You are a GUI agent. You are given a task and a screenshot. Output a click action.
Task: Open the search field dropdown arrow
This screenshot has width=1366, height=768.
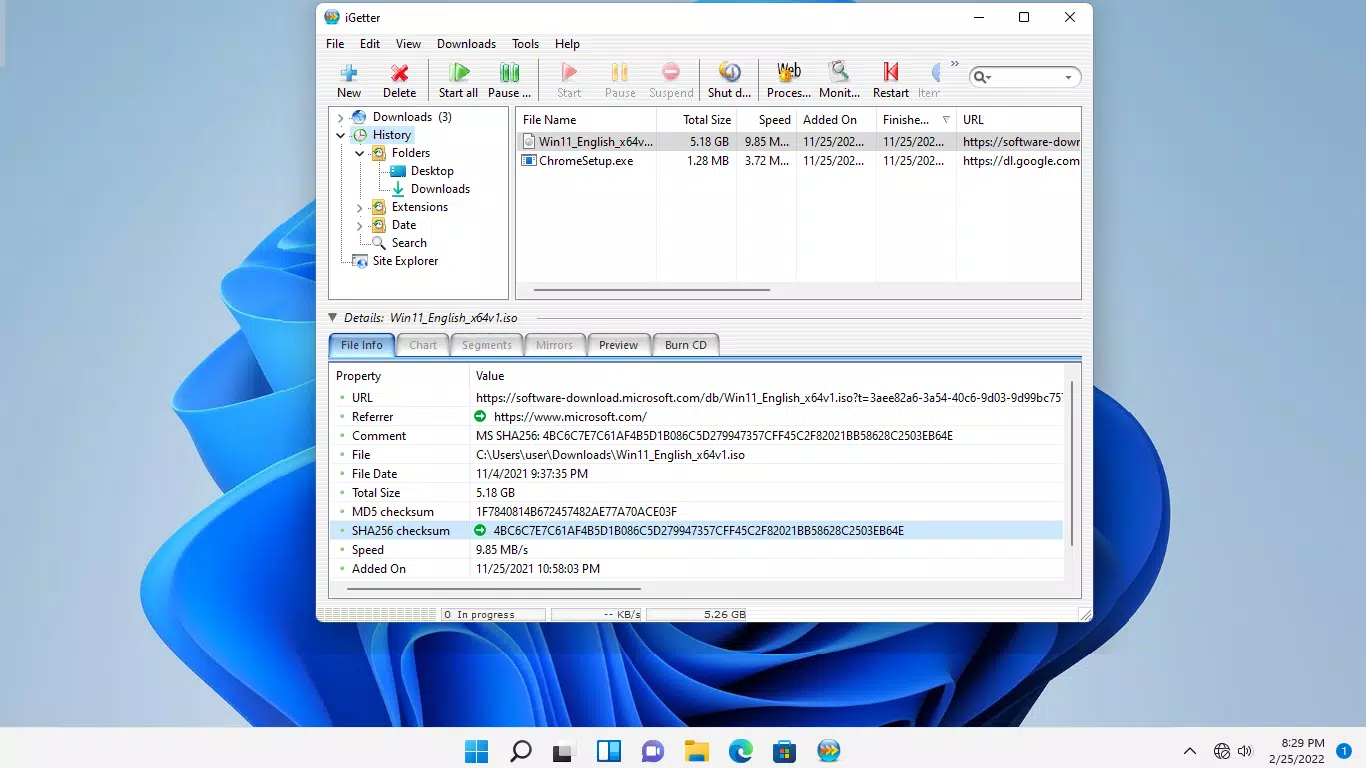click(1068, 78)
